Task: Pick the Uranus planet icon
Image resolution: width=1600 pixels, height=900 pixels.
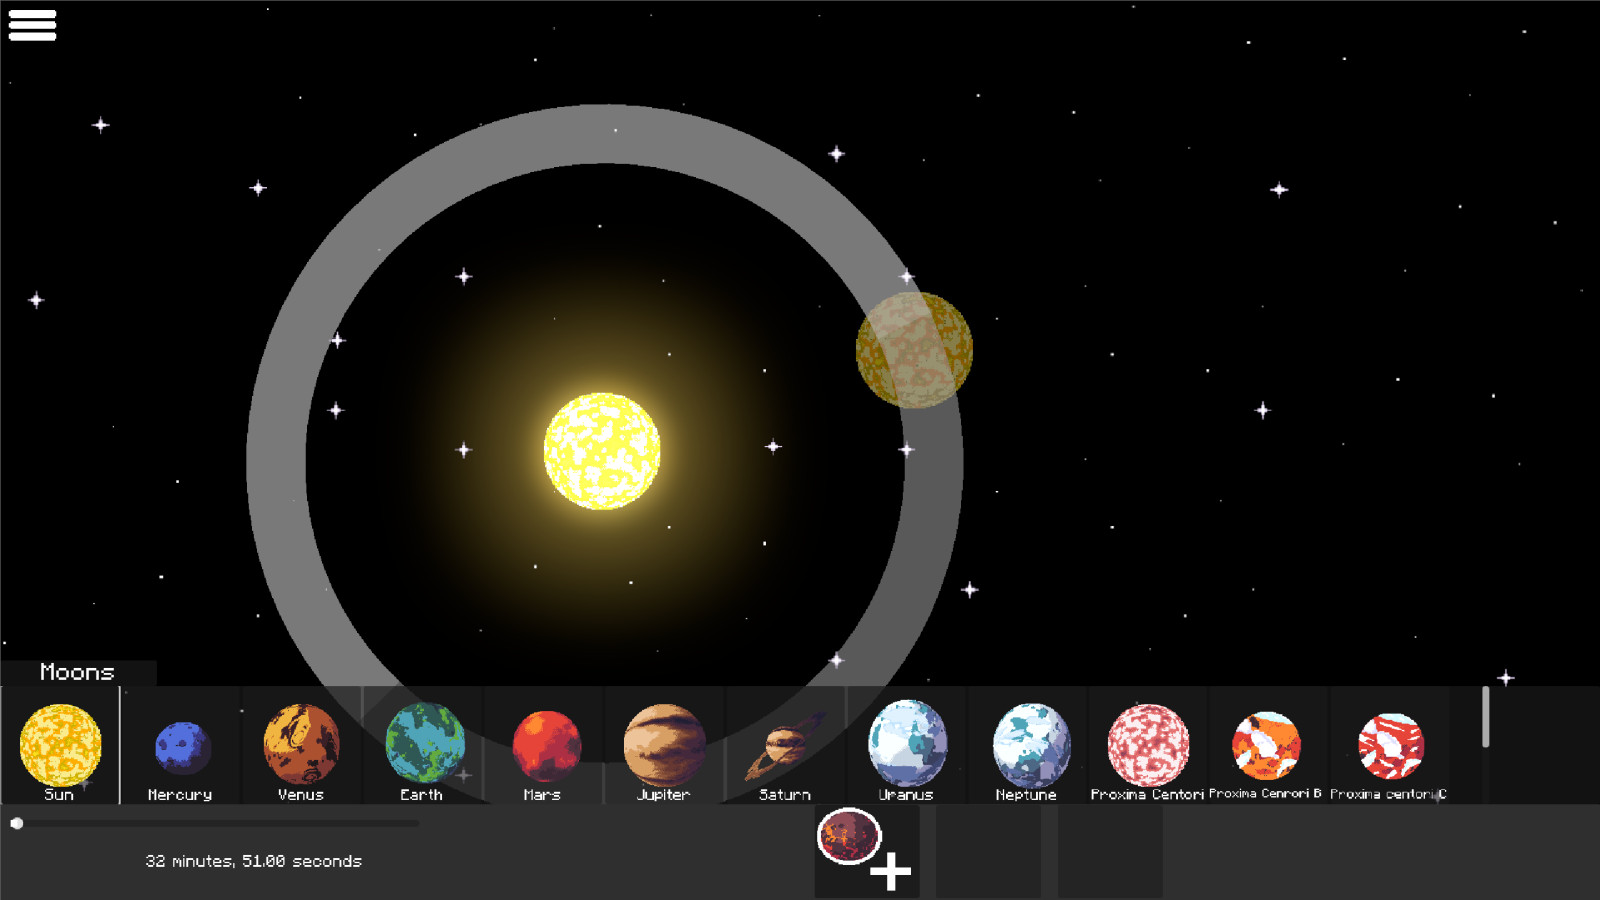Action: pyautogui.click(x=907, y=744)
